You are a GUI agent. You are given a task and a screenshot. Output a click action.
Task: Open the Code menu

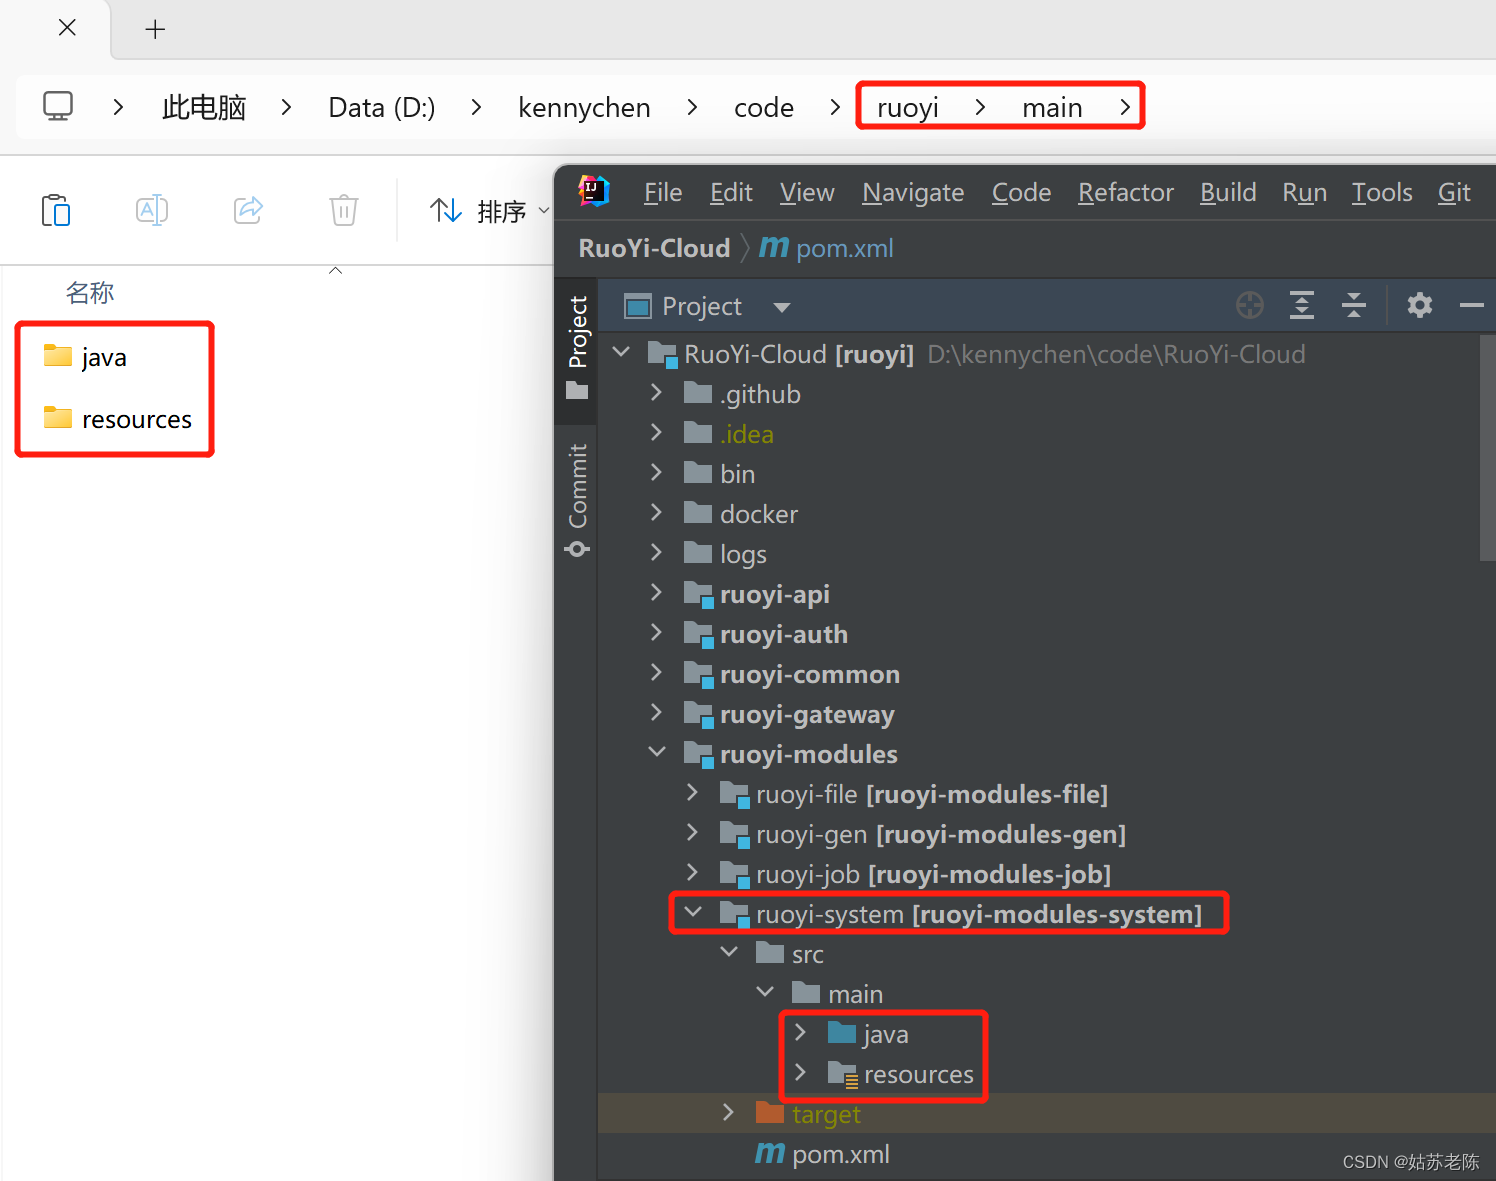[1021, 192]
